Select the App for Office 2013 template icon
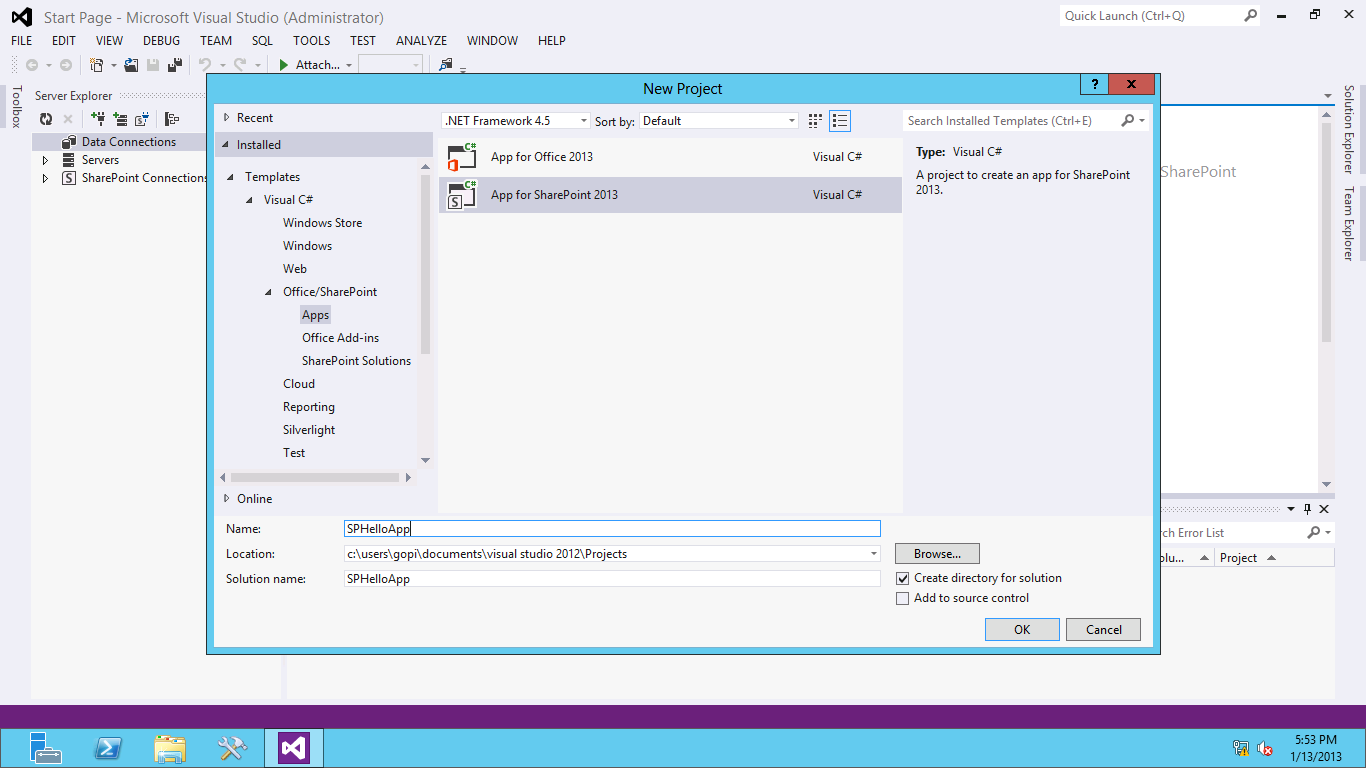 (461, 157)
